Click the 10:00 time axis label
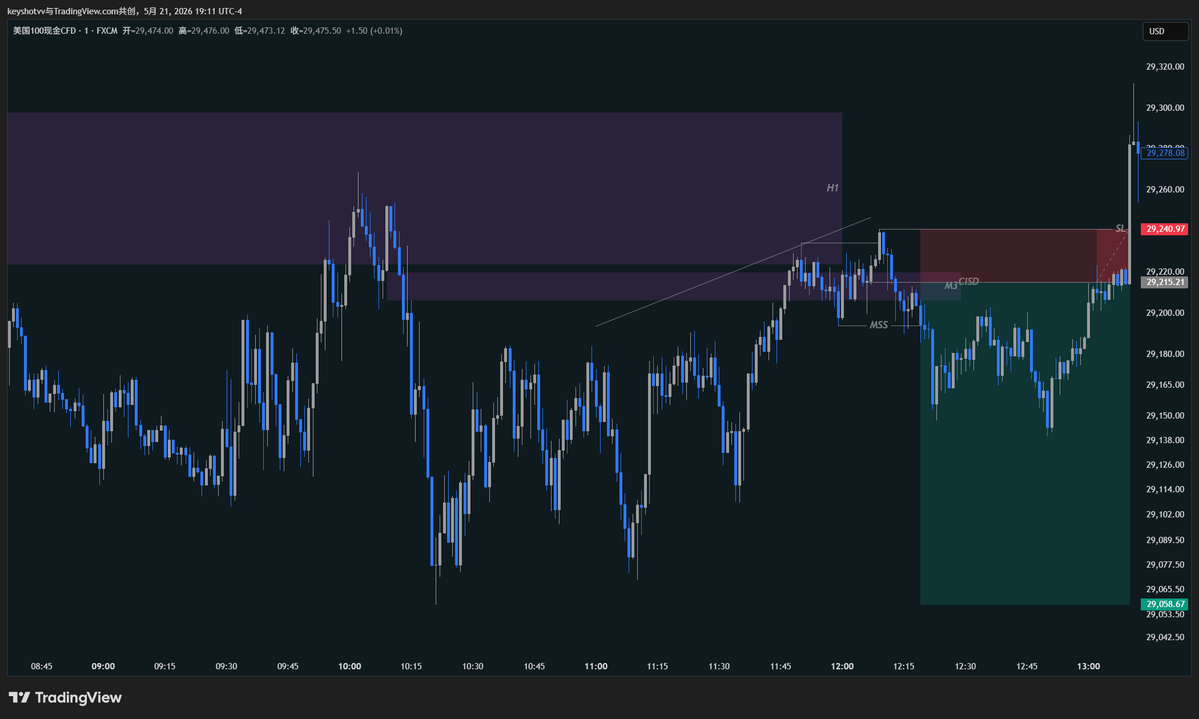The width and height of the screenshot is (1199, 719). pos(349,666)
